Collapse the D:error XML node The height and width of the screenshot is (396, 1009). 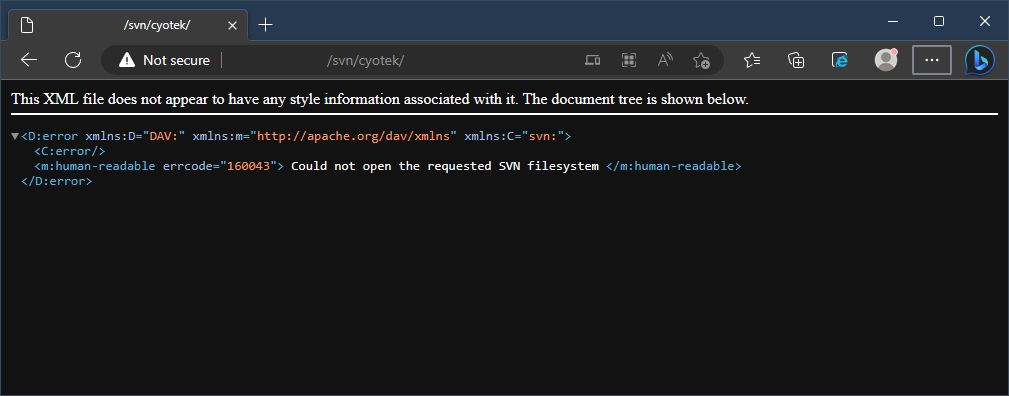tap(15, 137)
